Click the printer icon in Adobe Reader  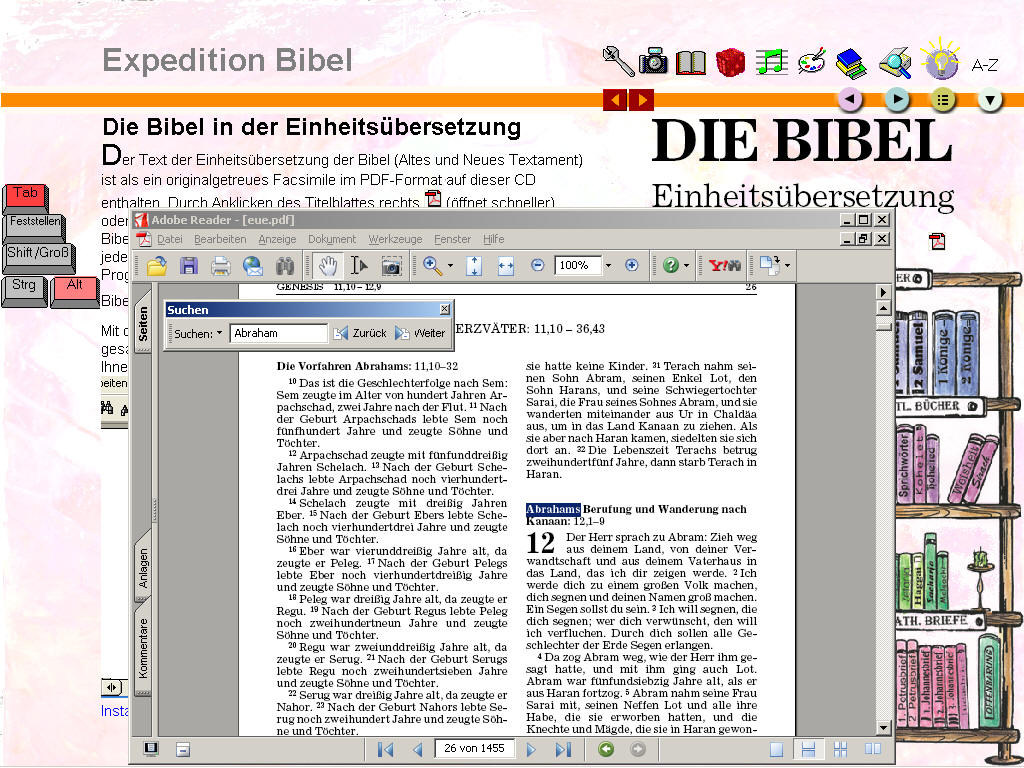click(221, 266)
